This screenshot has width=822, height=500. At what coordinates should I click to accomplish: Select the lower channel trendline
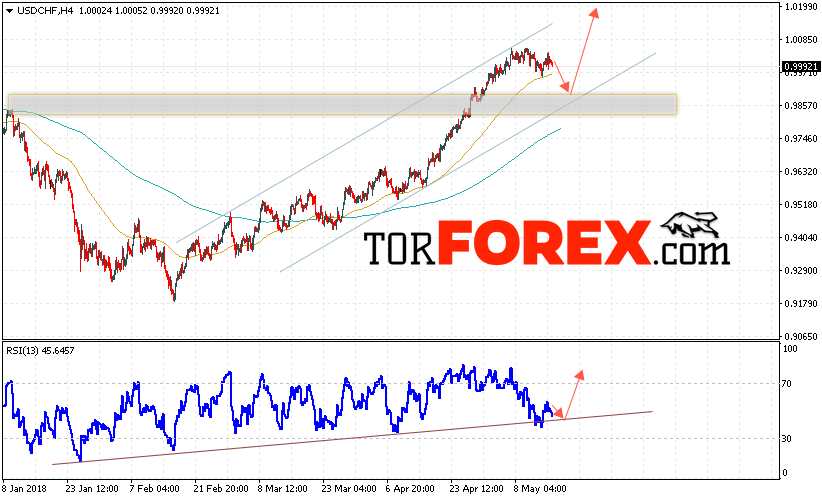468,162
